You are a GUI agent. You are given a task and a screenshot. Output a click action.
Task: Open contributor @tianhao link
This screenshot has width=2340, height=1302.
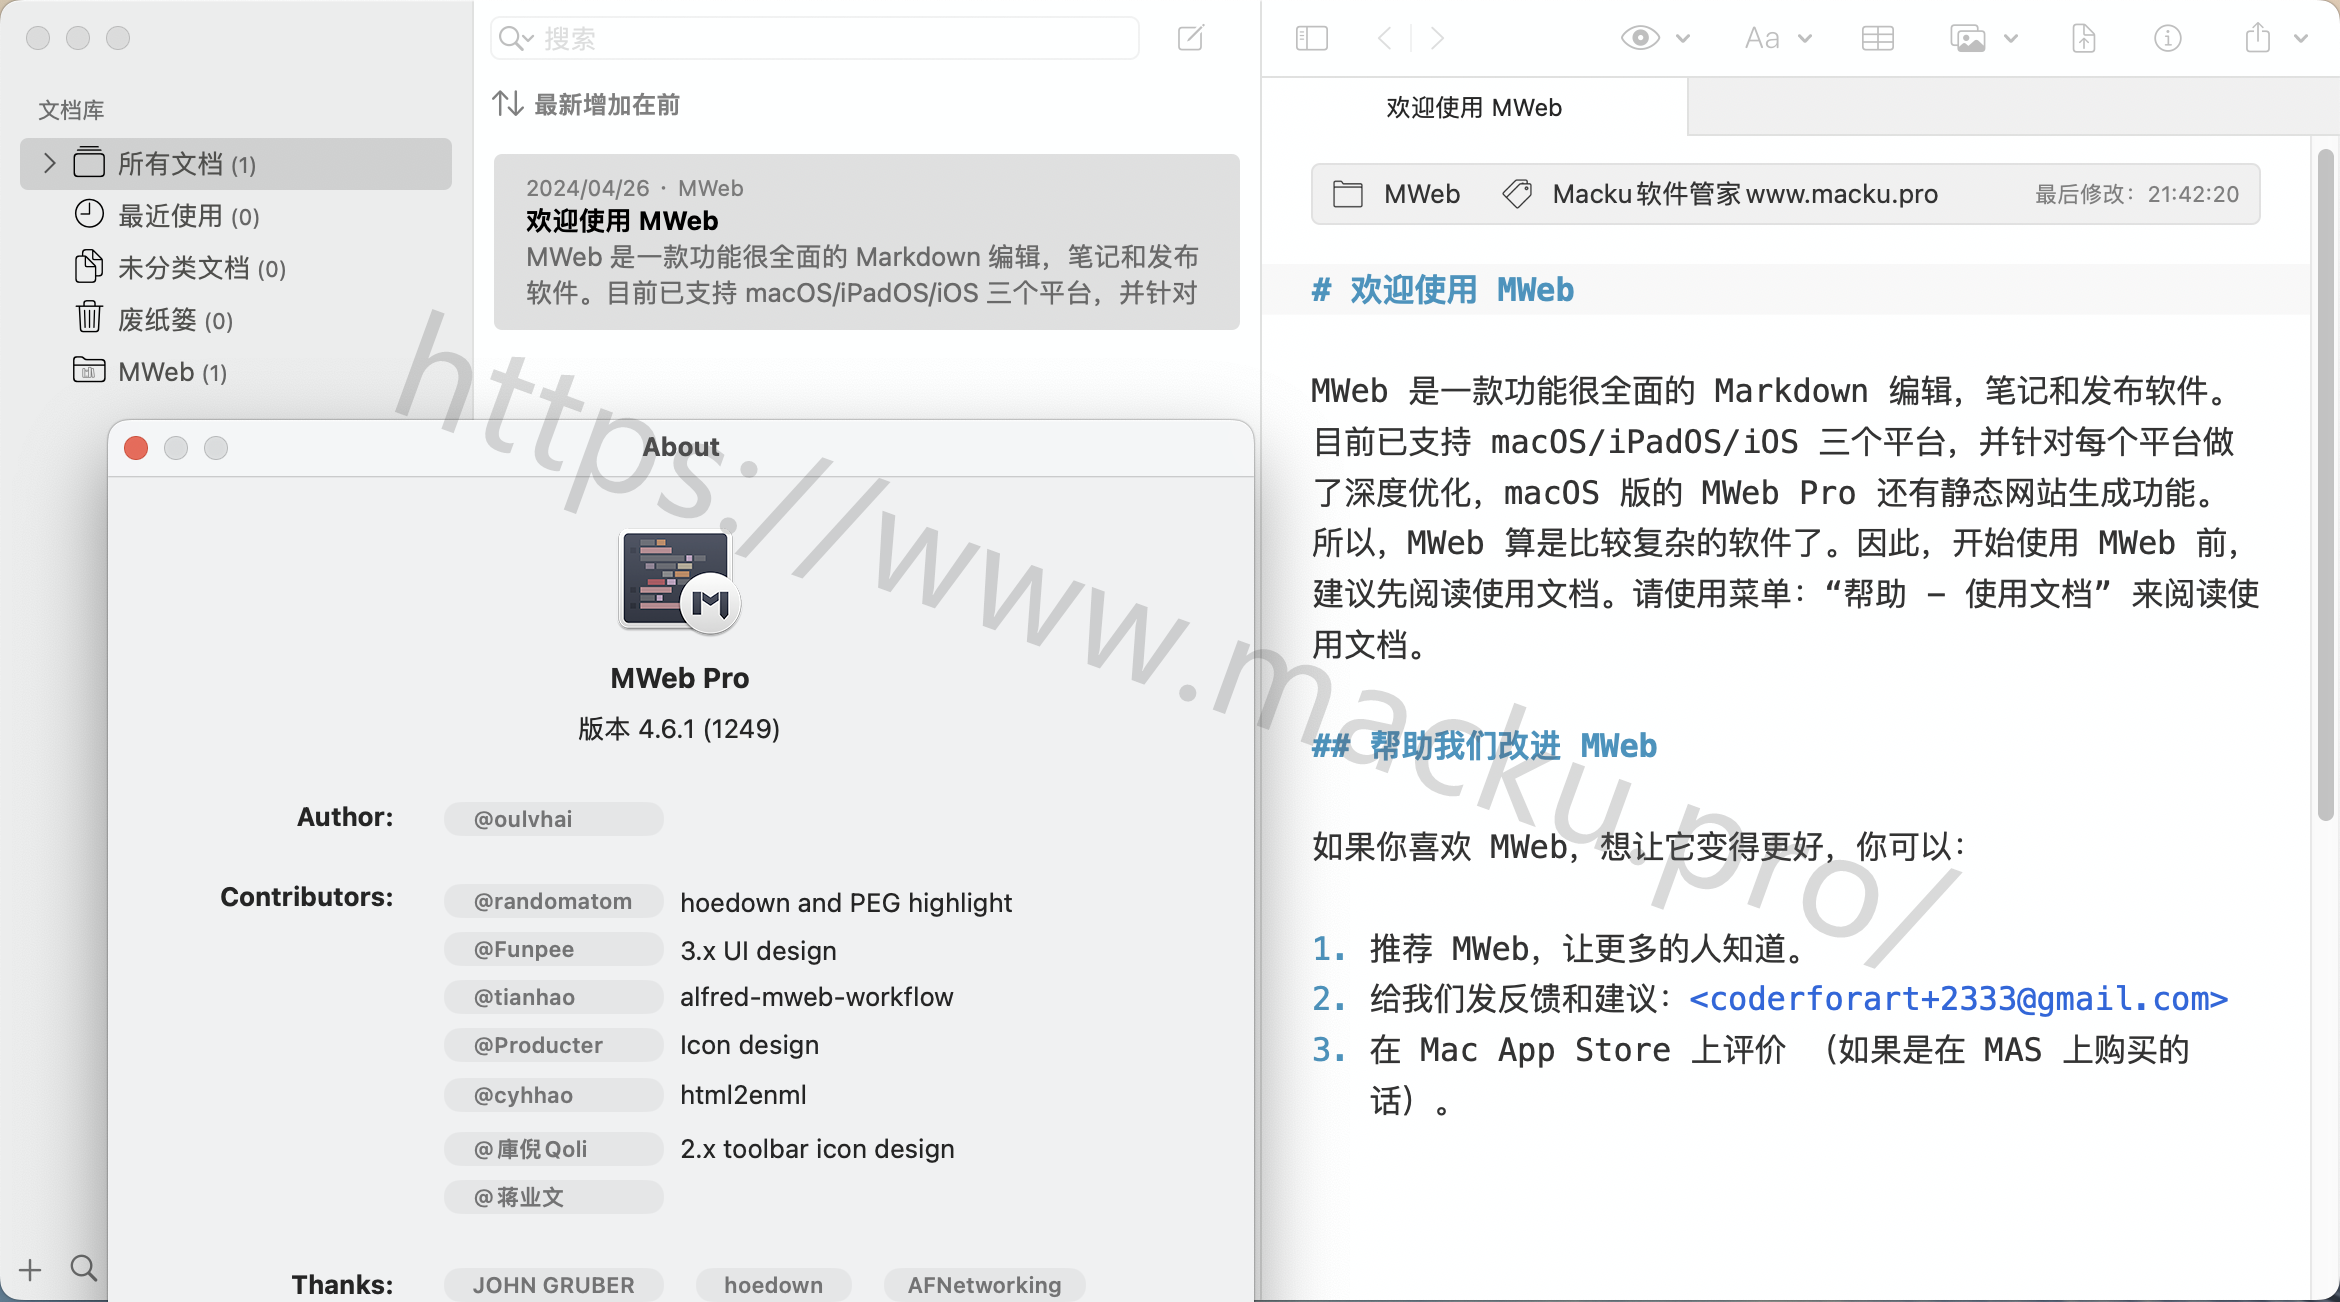(553, 997)
